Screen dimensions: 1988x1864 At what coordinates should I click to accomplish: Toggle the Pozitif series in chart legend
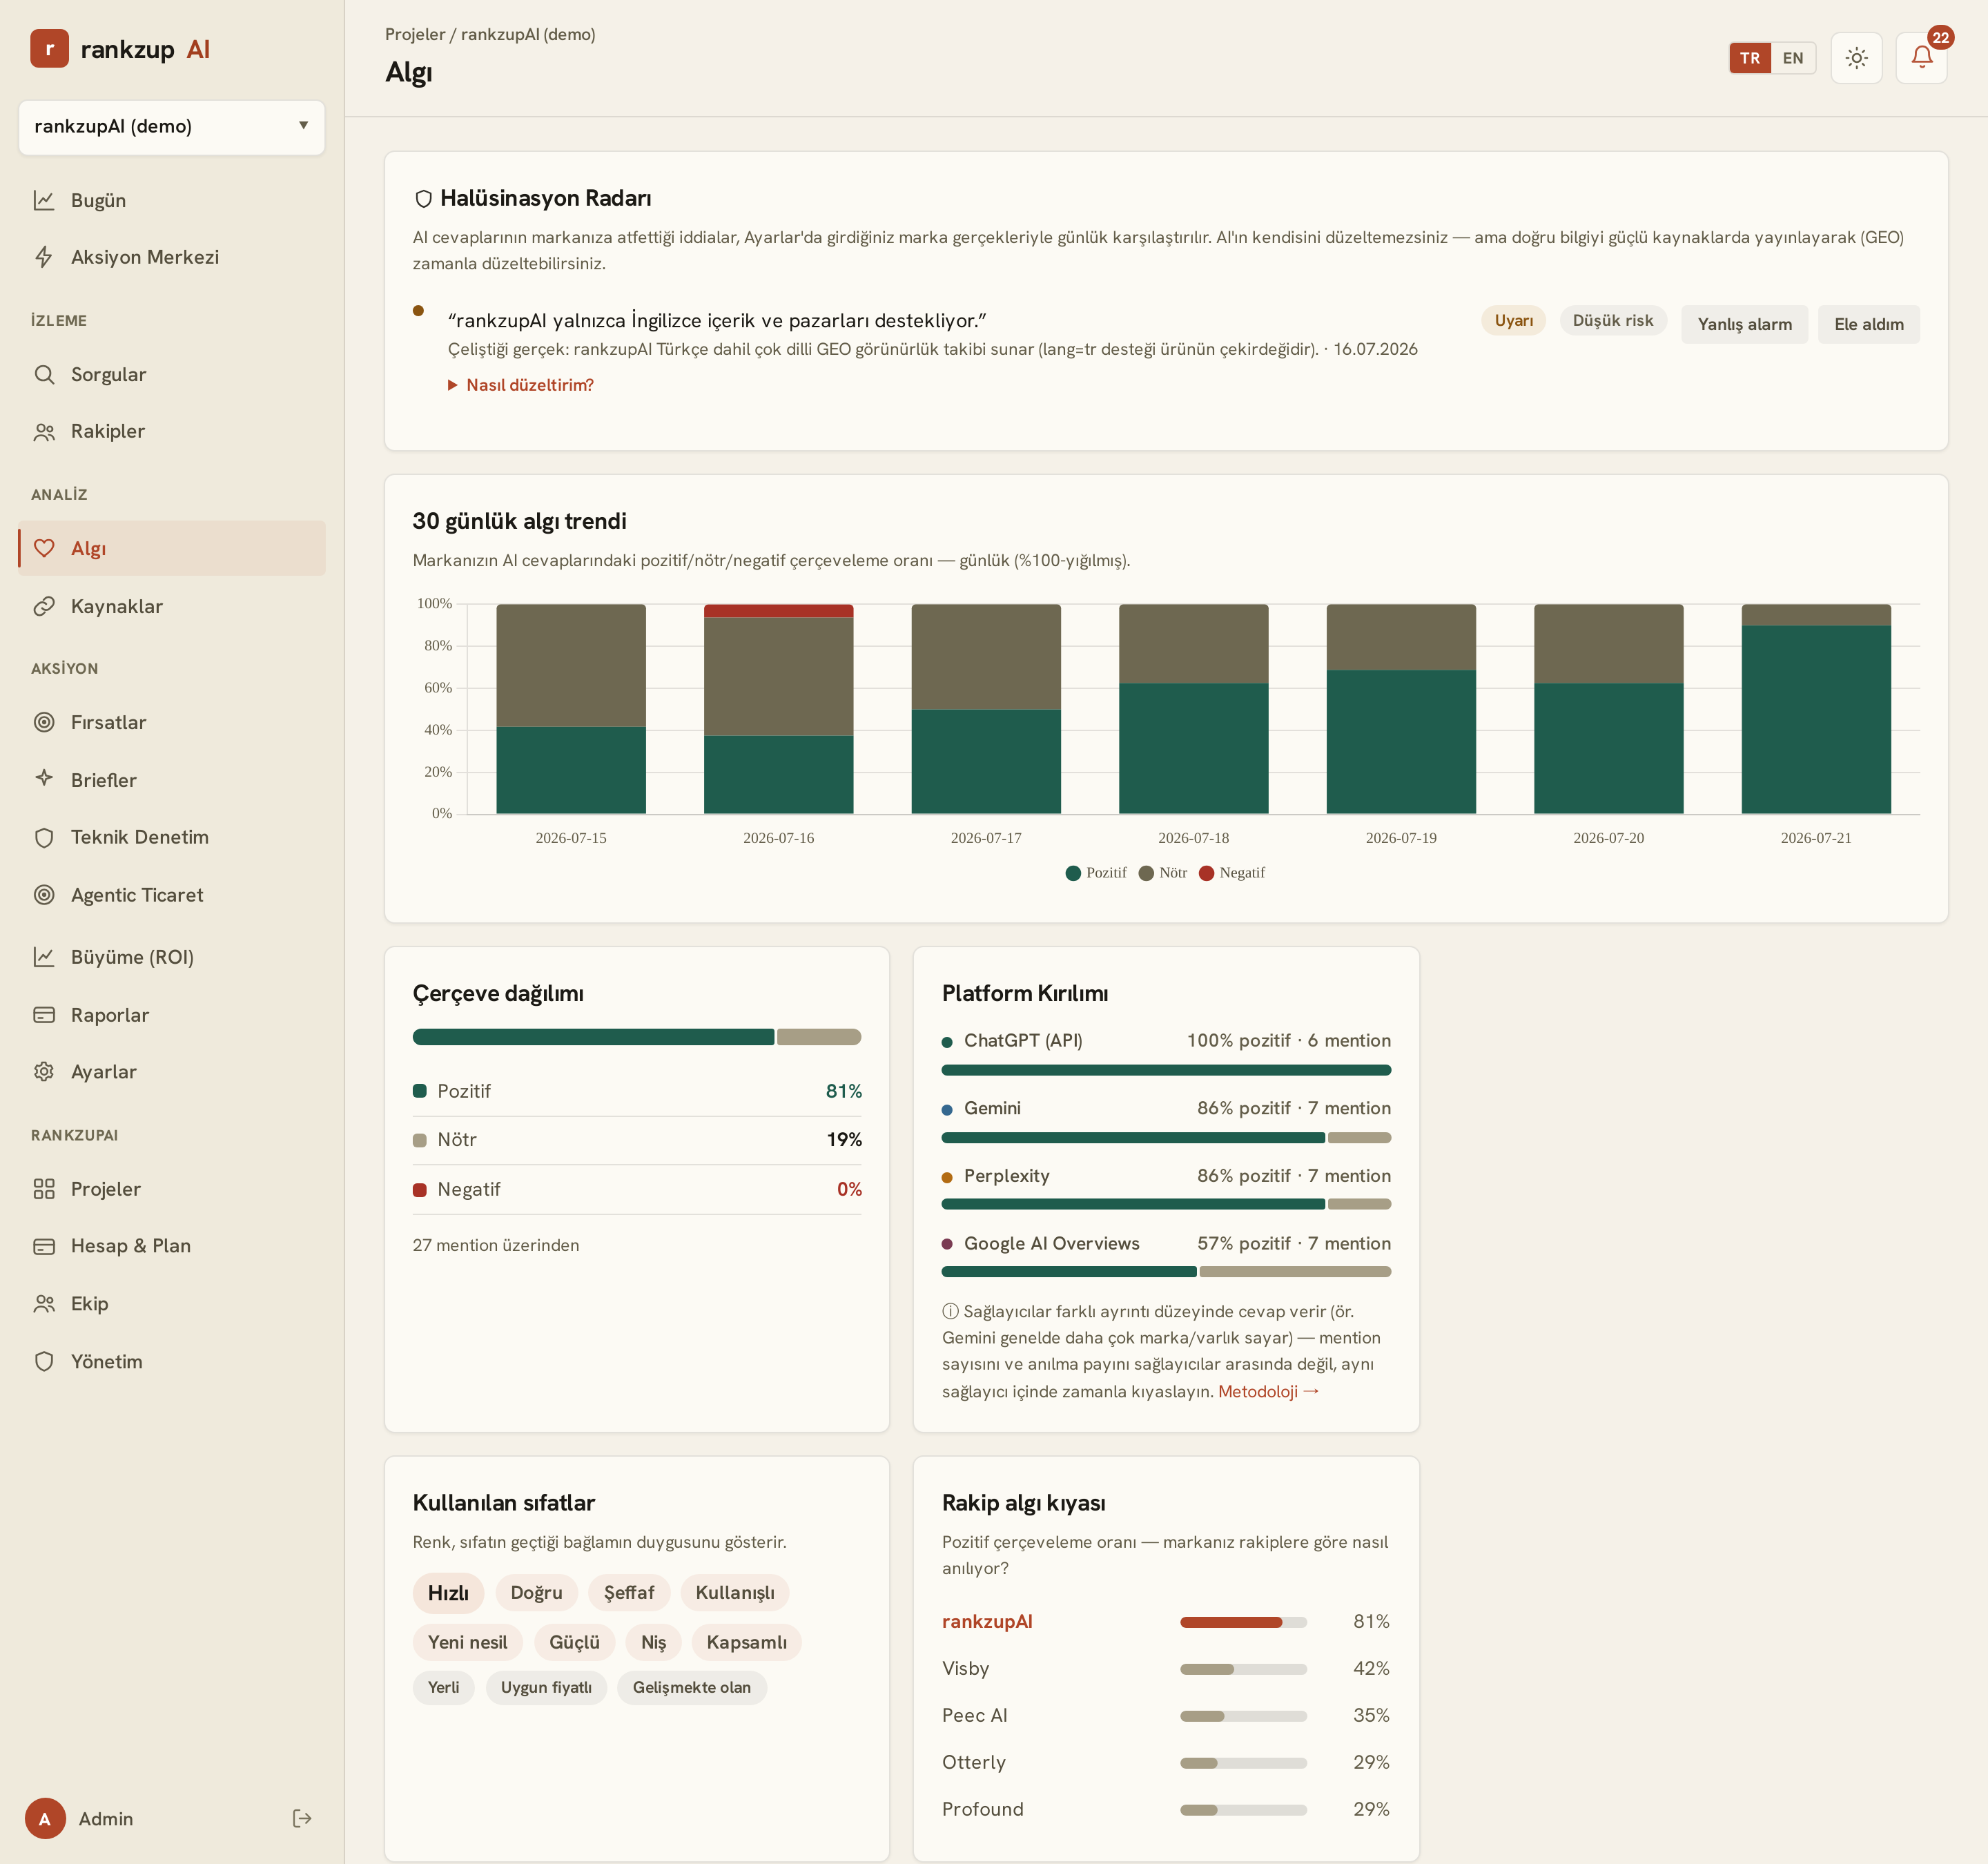pyautogui.click(x=1096, y=873)
